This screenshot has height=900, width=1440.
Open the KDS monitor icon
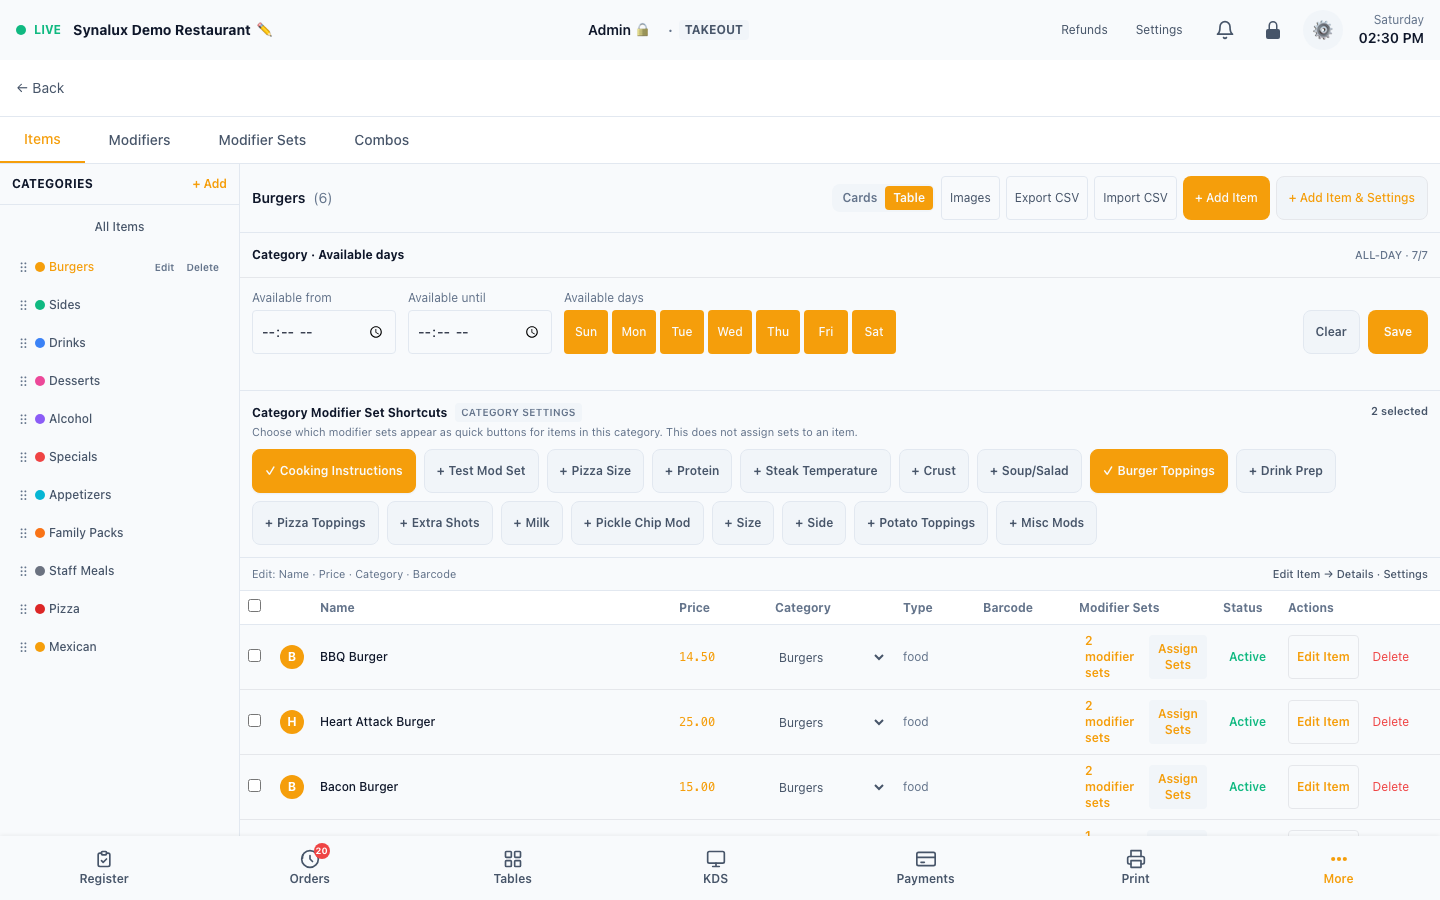pos(716,859)
